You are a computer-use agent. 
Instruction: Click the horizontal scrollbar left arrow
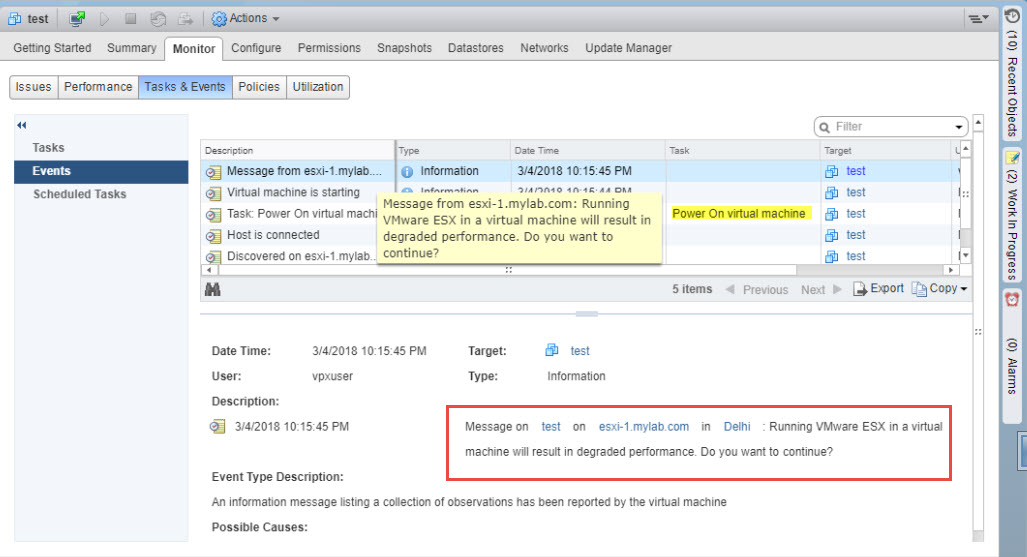[208, 270]
